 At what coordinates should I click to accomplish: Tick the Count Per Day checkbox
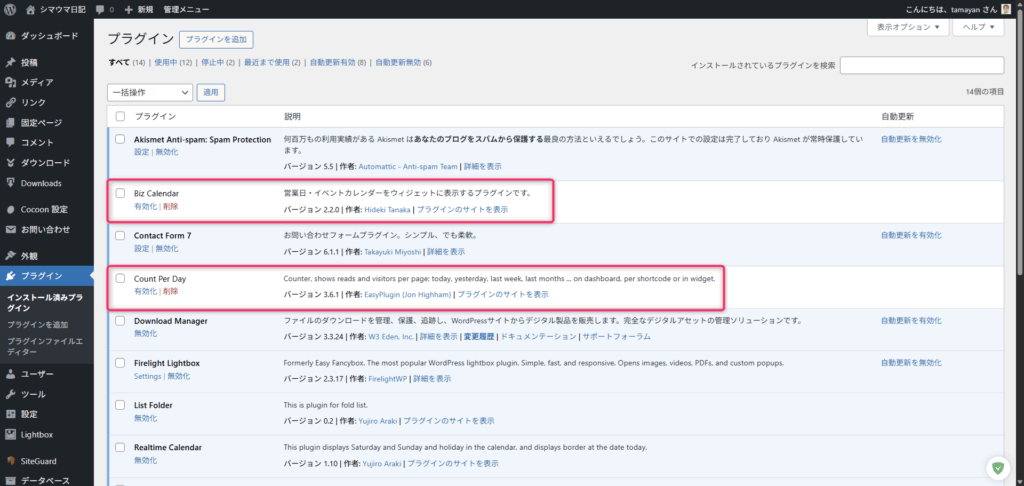point(120,278)
